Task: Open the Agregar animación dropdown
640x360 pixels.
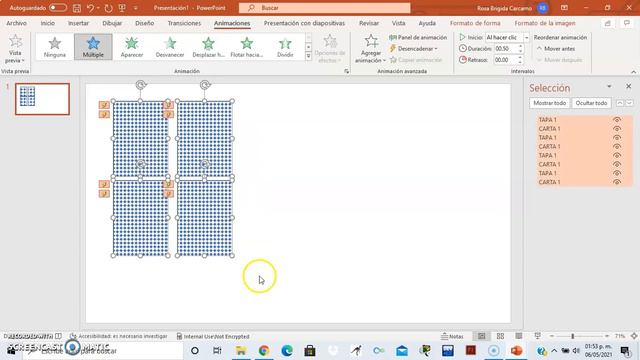Action: [x=371, y=49]
